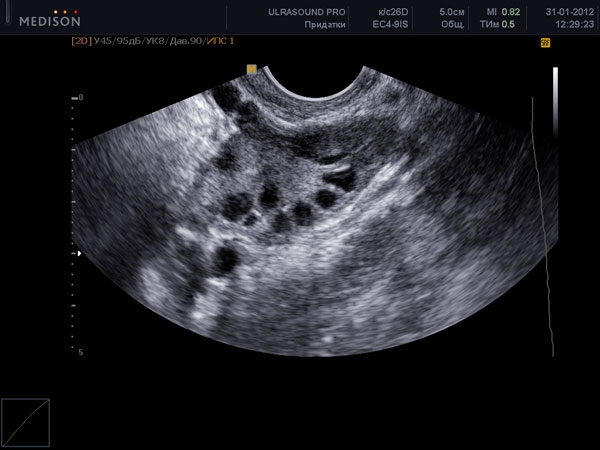The height and width of the screenshot is (450, 600).
Task: Click the depth scale zero mark
Action: click(x=80, y=97)
